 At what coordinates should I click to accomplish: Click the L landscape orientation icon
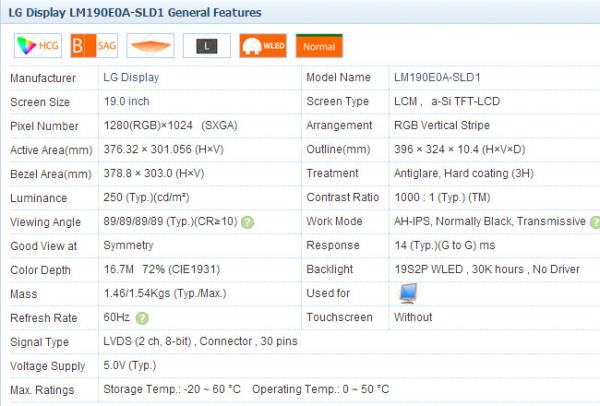pos(207,46)
